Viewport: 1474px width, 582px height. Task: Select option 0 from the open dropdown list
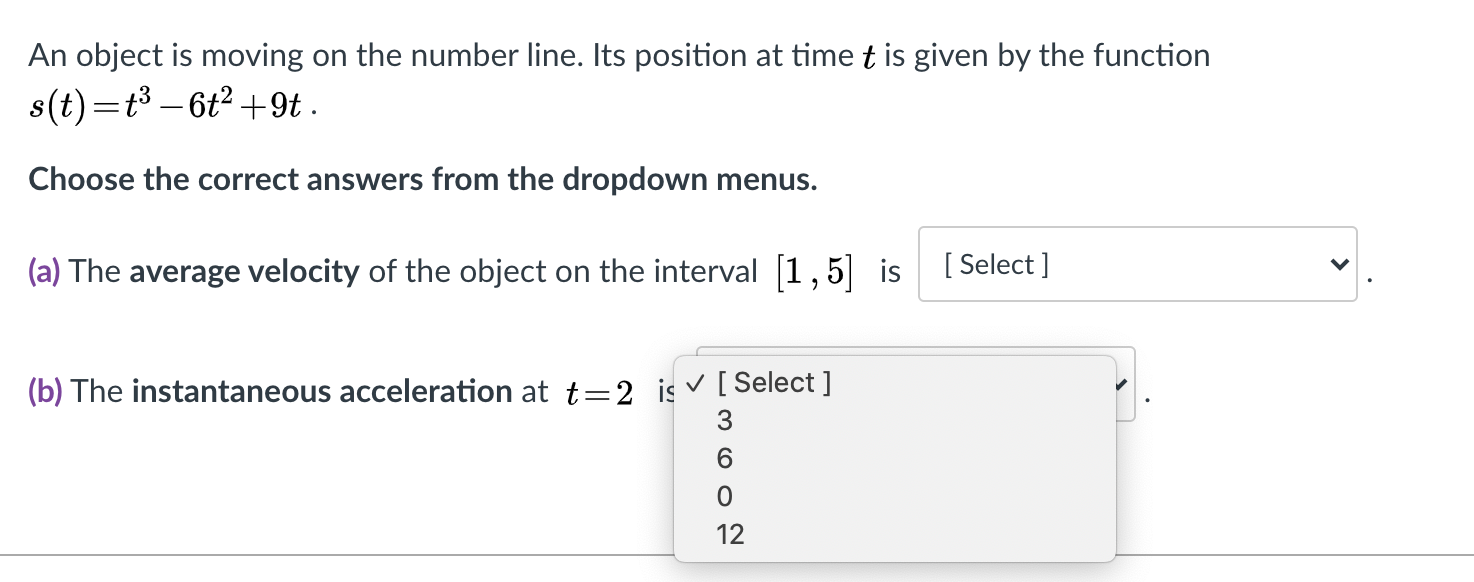click(x=724, y=496)
